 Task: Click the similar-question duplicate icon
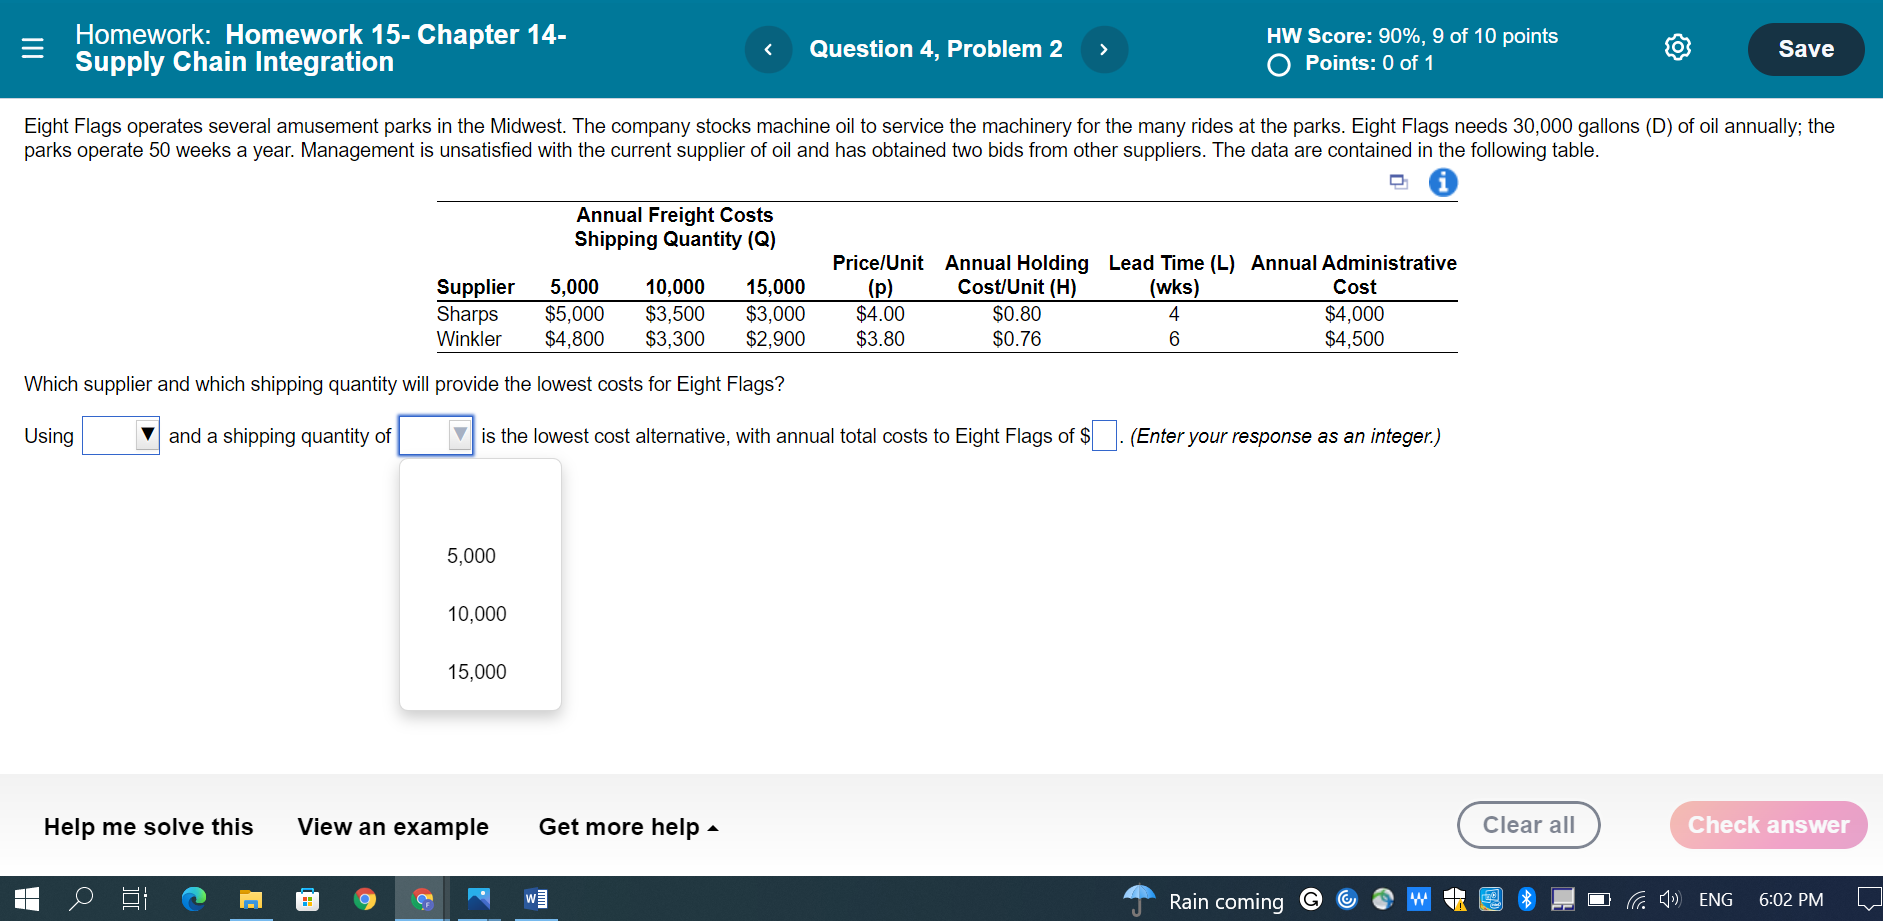[1398, 182]
